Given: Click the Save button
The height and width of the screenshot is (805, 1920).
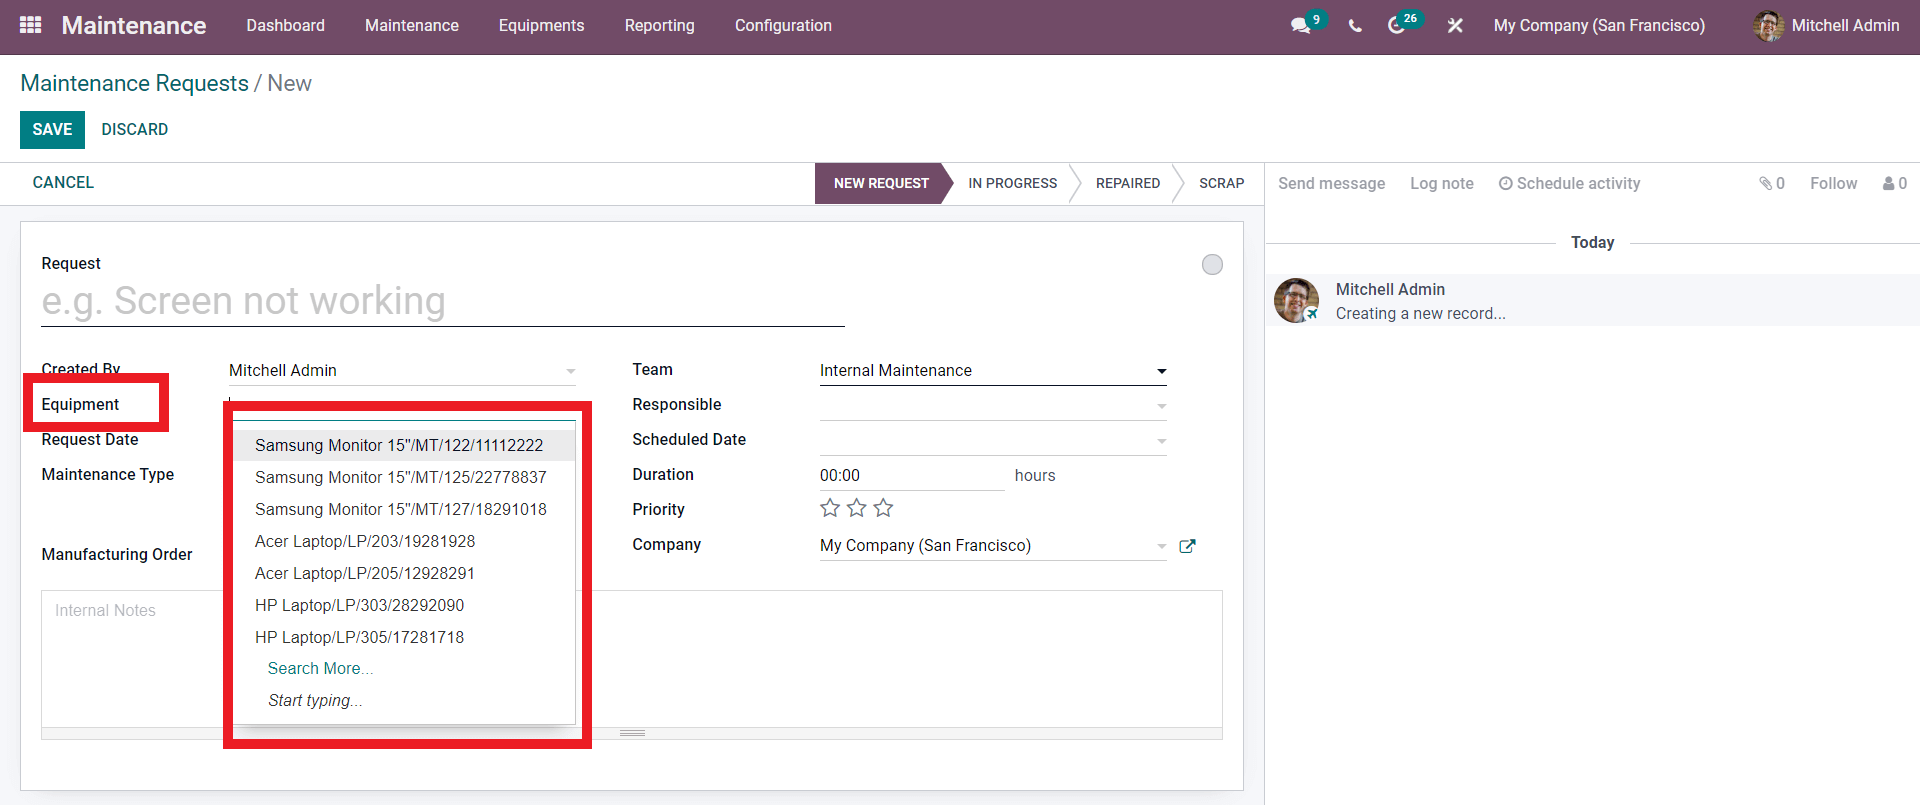Looking at the screenshot, I should click(x=52, y=130).
